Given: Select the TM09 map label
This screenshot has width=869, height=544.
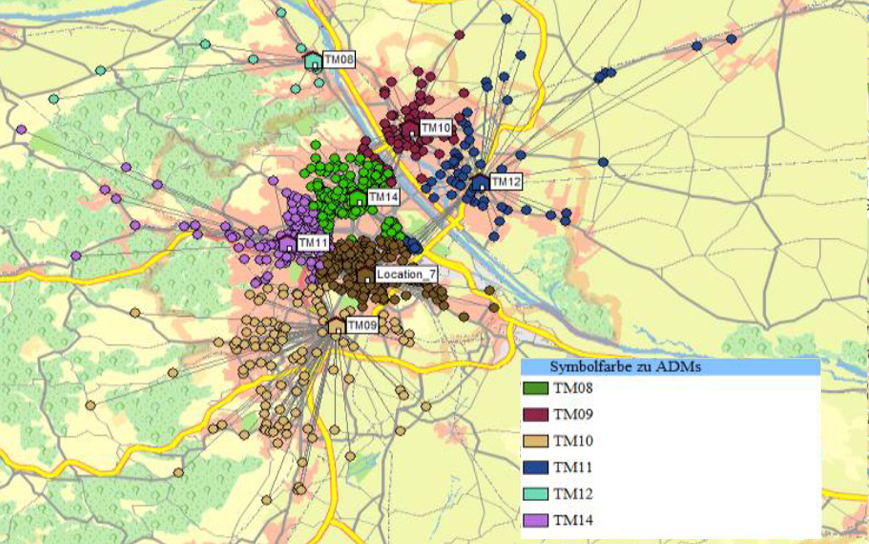Looking at the screenshot, I should (362, 325).
